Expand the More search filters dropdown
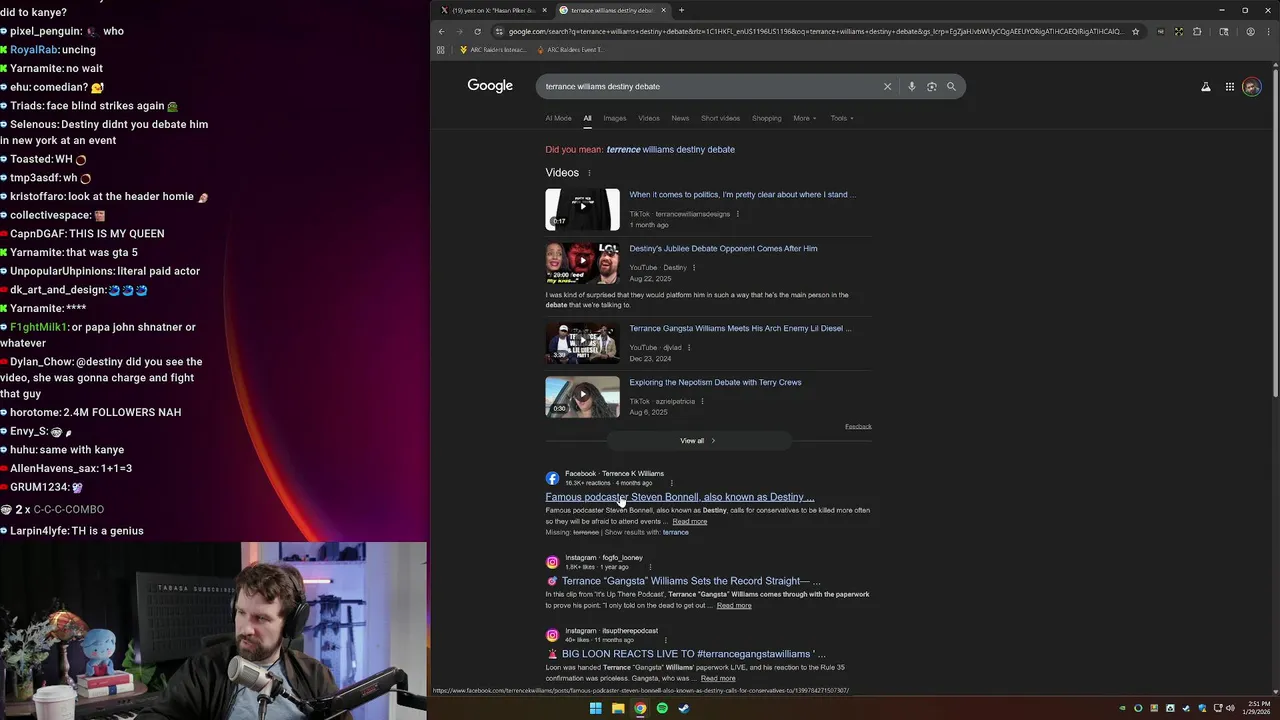Screen dimensions: 1280x720 (x=804, y=118)
